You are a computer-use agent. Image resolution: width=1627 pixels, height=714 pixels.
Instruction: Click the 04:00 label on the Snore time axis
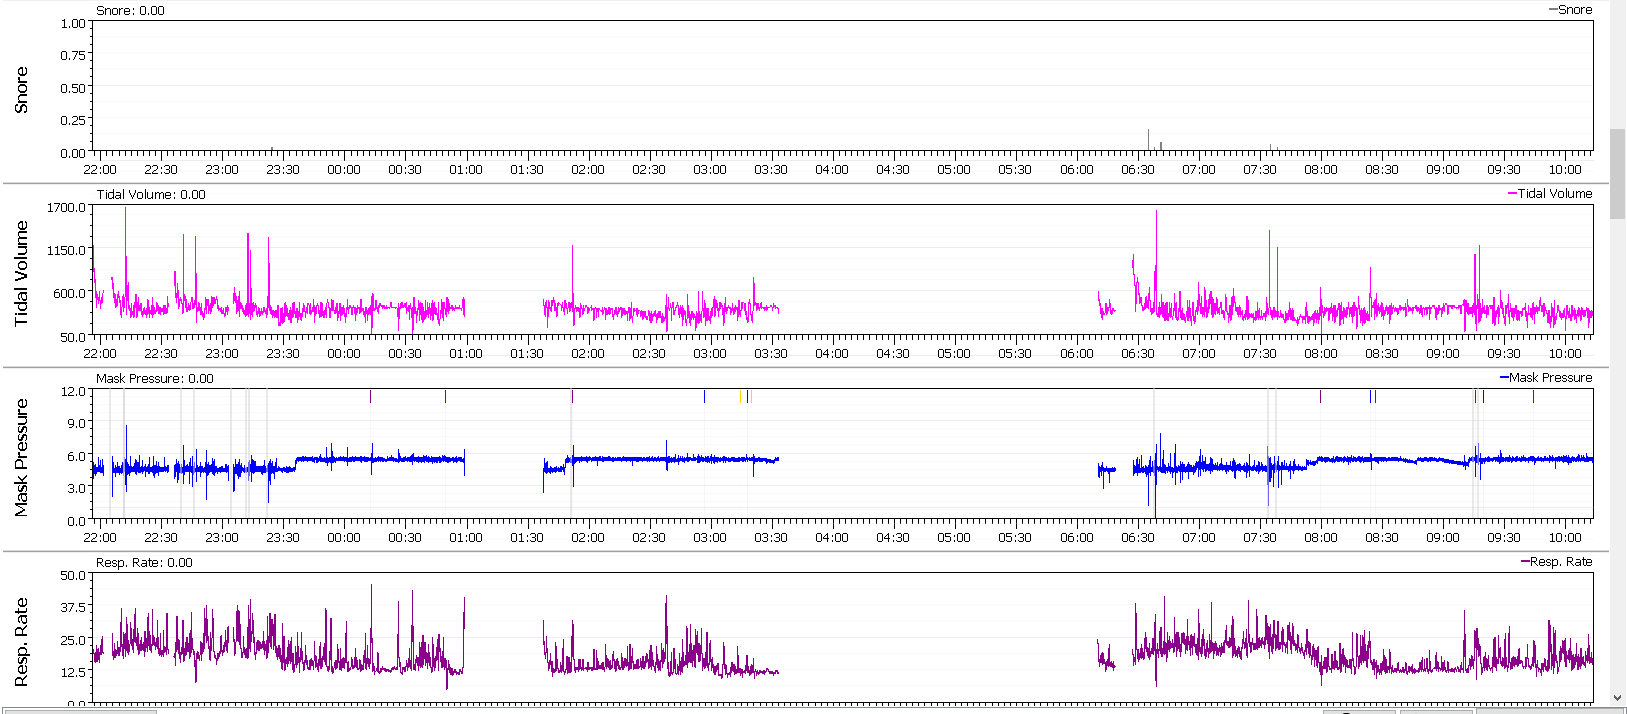(832, 169)
